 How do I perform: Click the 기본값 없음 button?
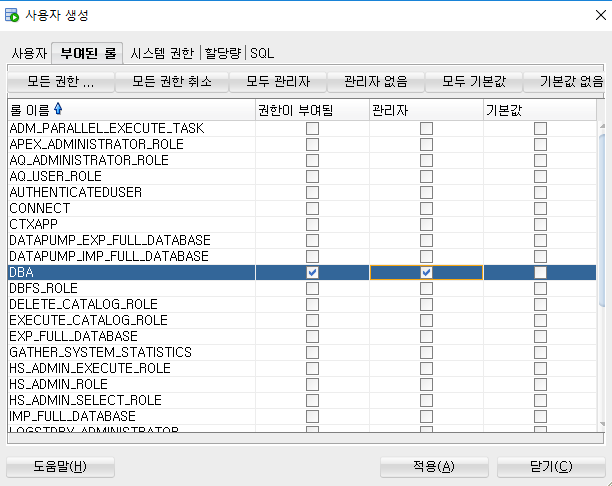click(564, 82)
